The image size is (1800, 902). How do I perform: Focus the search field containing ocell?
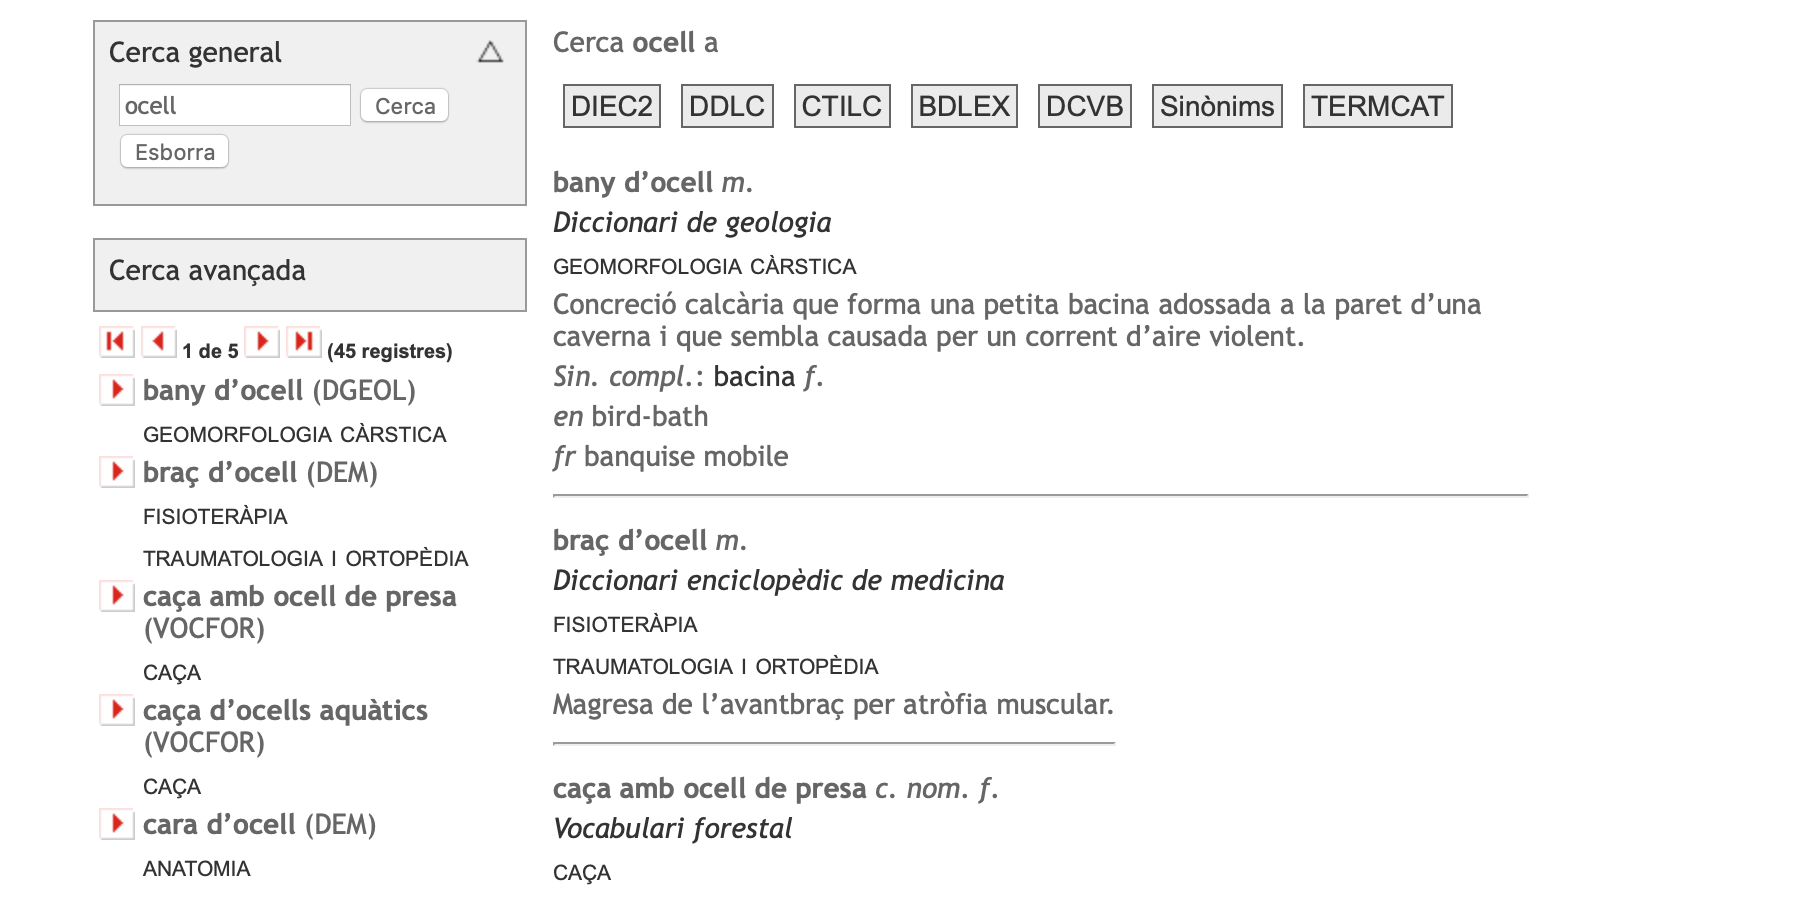coord(234,105)
